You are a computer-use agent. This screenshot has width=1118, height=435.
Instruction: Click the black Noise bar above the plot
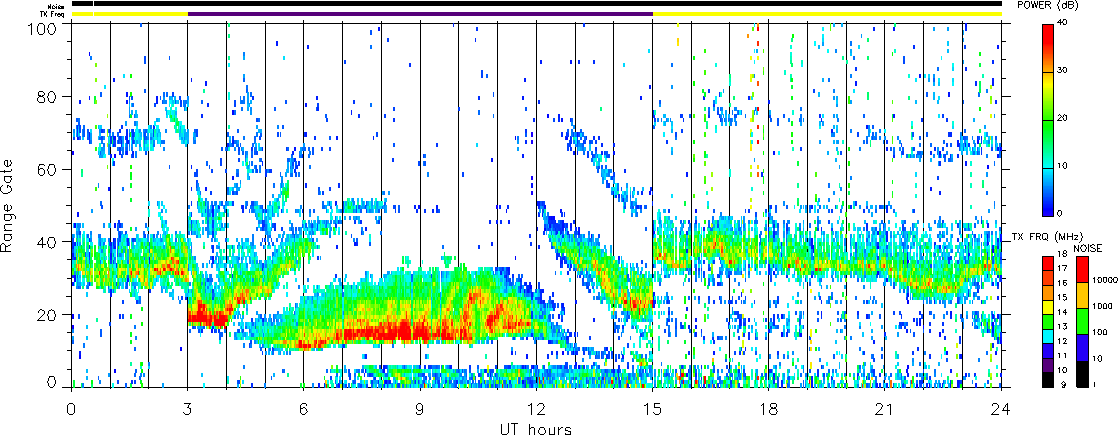point(536,5)
